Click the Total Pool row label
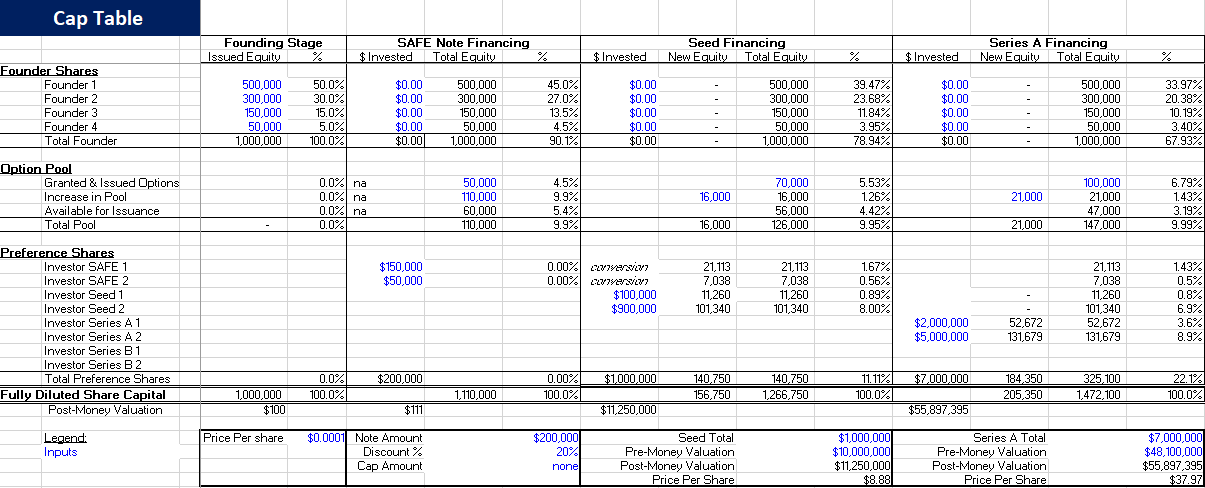 point(70,225)
